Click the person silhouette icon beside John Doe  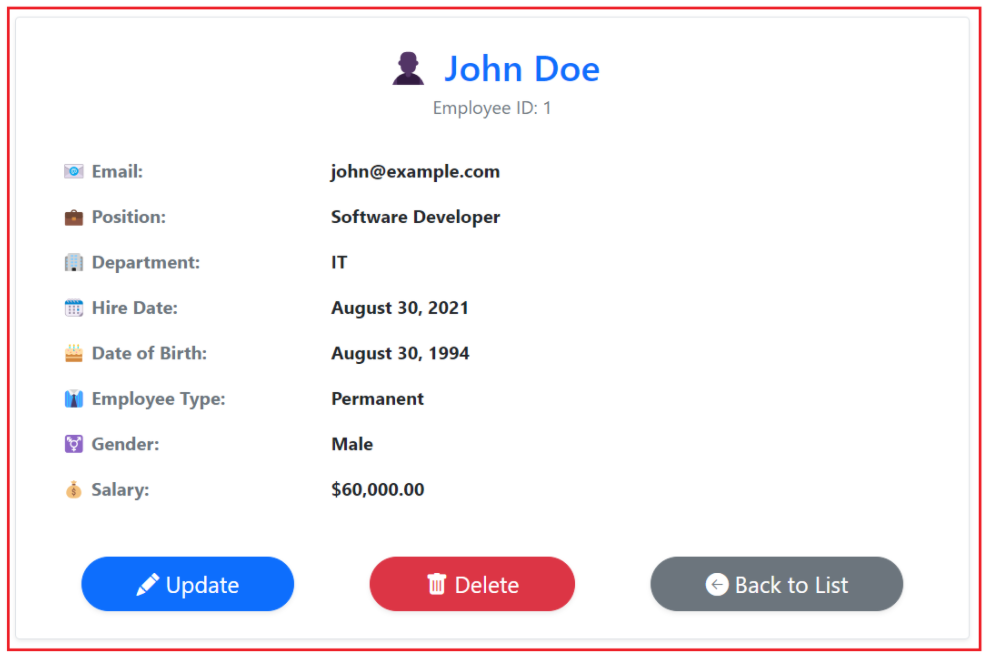click(x=408, y=68)
